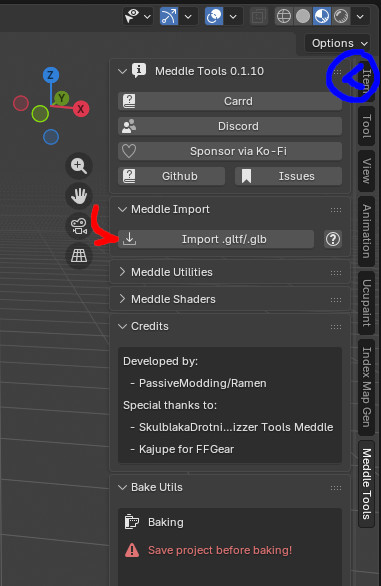Open the viewport shading options dropdown
Screen dimensions: 381x586
(360, 16)
